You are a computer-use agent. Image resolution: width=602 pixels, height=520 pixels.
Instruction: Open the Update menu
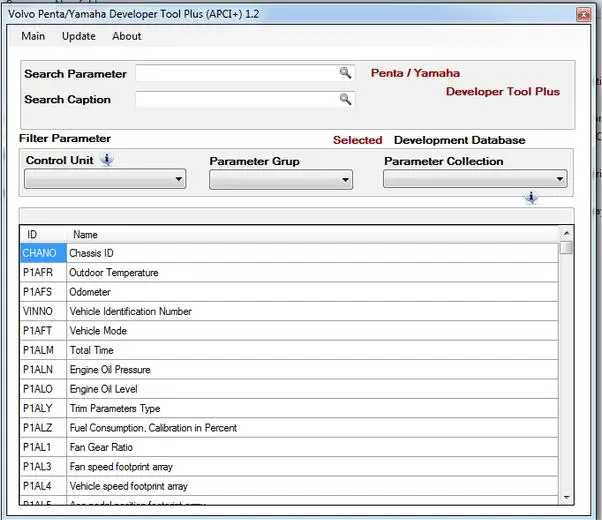[x=79, y=36]
